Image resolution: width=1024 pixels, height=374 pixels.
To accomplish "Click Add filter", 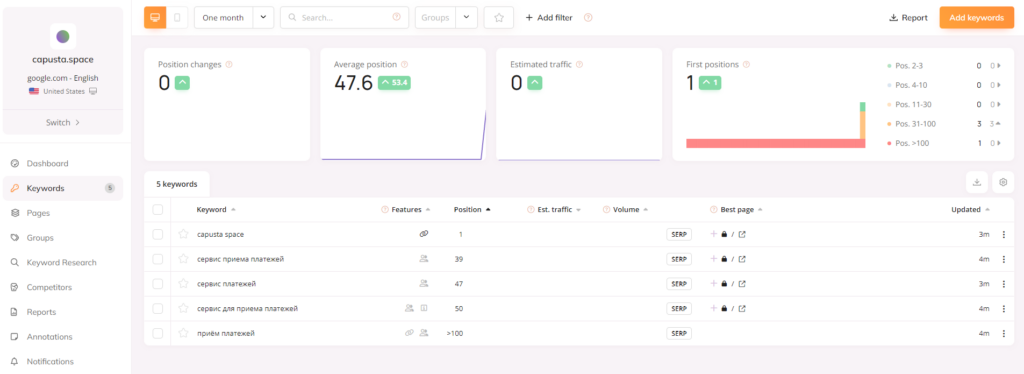I will pos(549,18).
